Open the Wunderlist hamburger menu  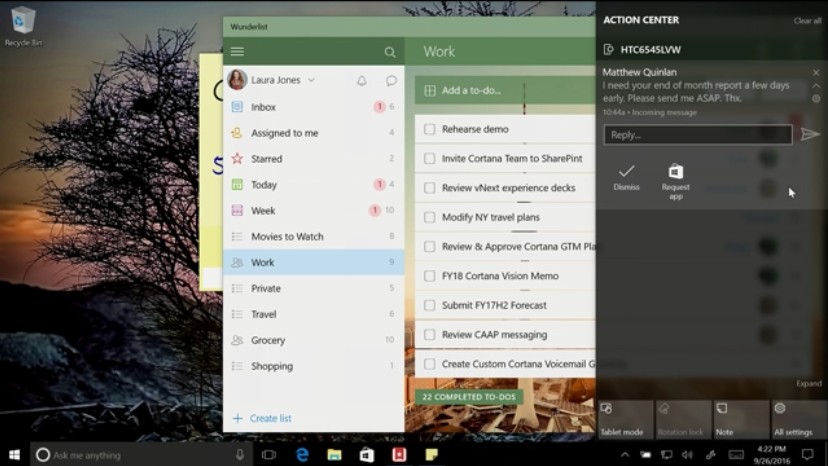[x=237, y=51]
